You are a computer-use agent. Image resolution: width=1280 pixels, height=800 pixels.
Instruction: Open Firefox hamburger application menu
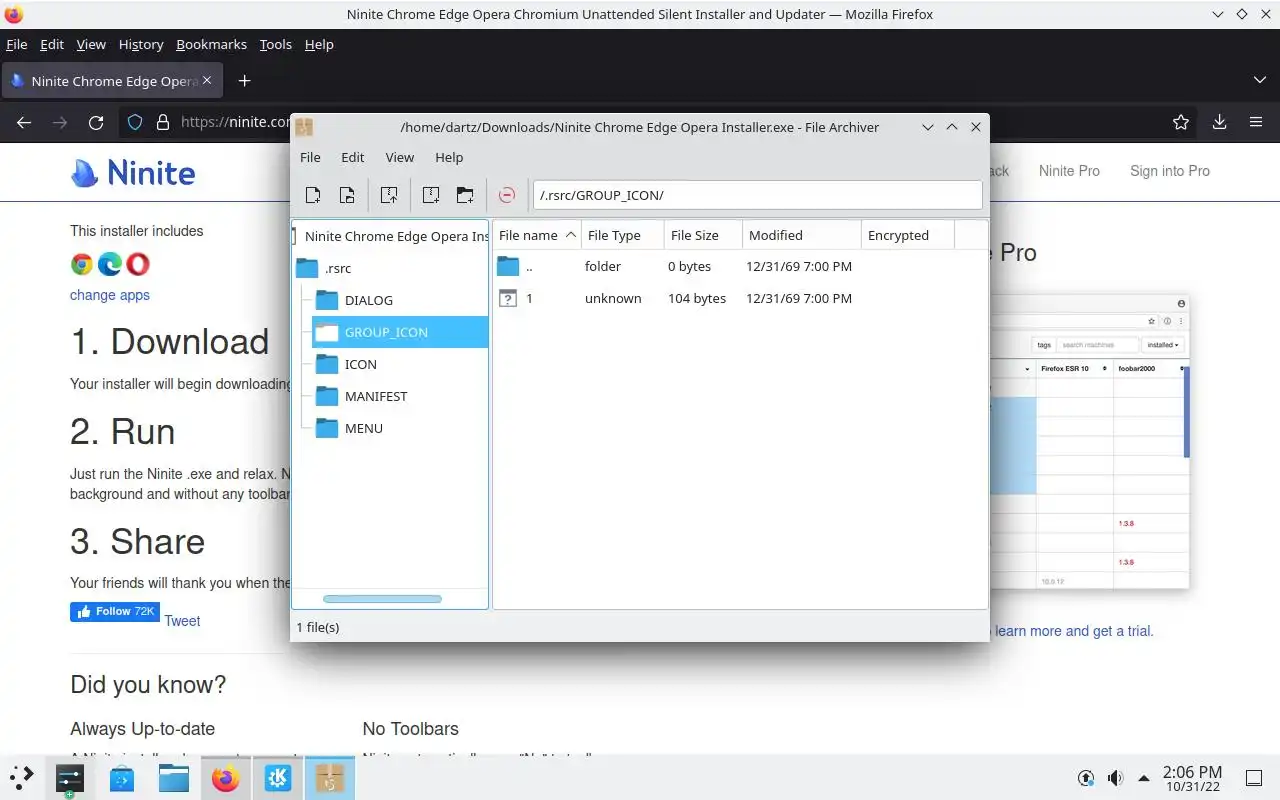(x=1256, y=122)
